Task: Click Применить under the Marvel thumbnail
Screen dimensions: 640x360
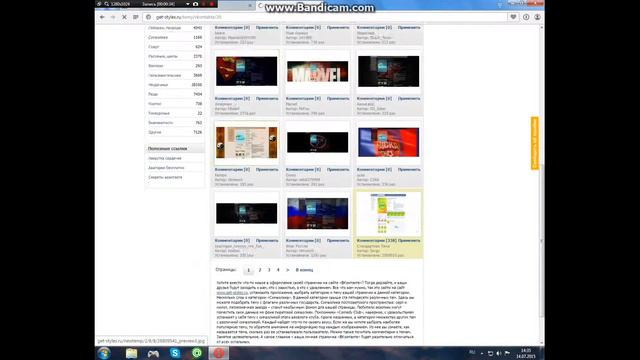Action: (338, 98)
